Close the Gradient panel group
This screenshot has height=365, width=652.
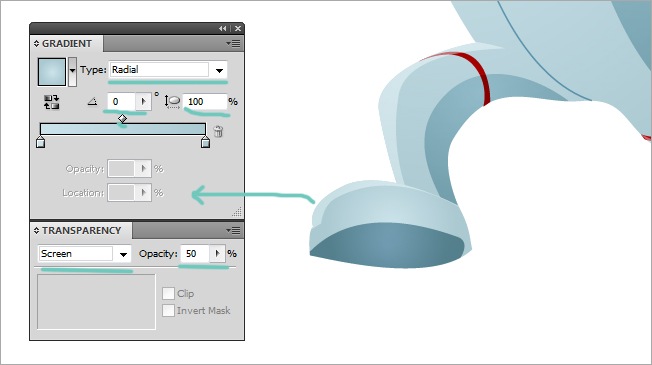click(x=237, y=28)
